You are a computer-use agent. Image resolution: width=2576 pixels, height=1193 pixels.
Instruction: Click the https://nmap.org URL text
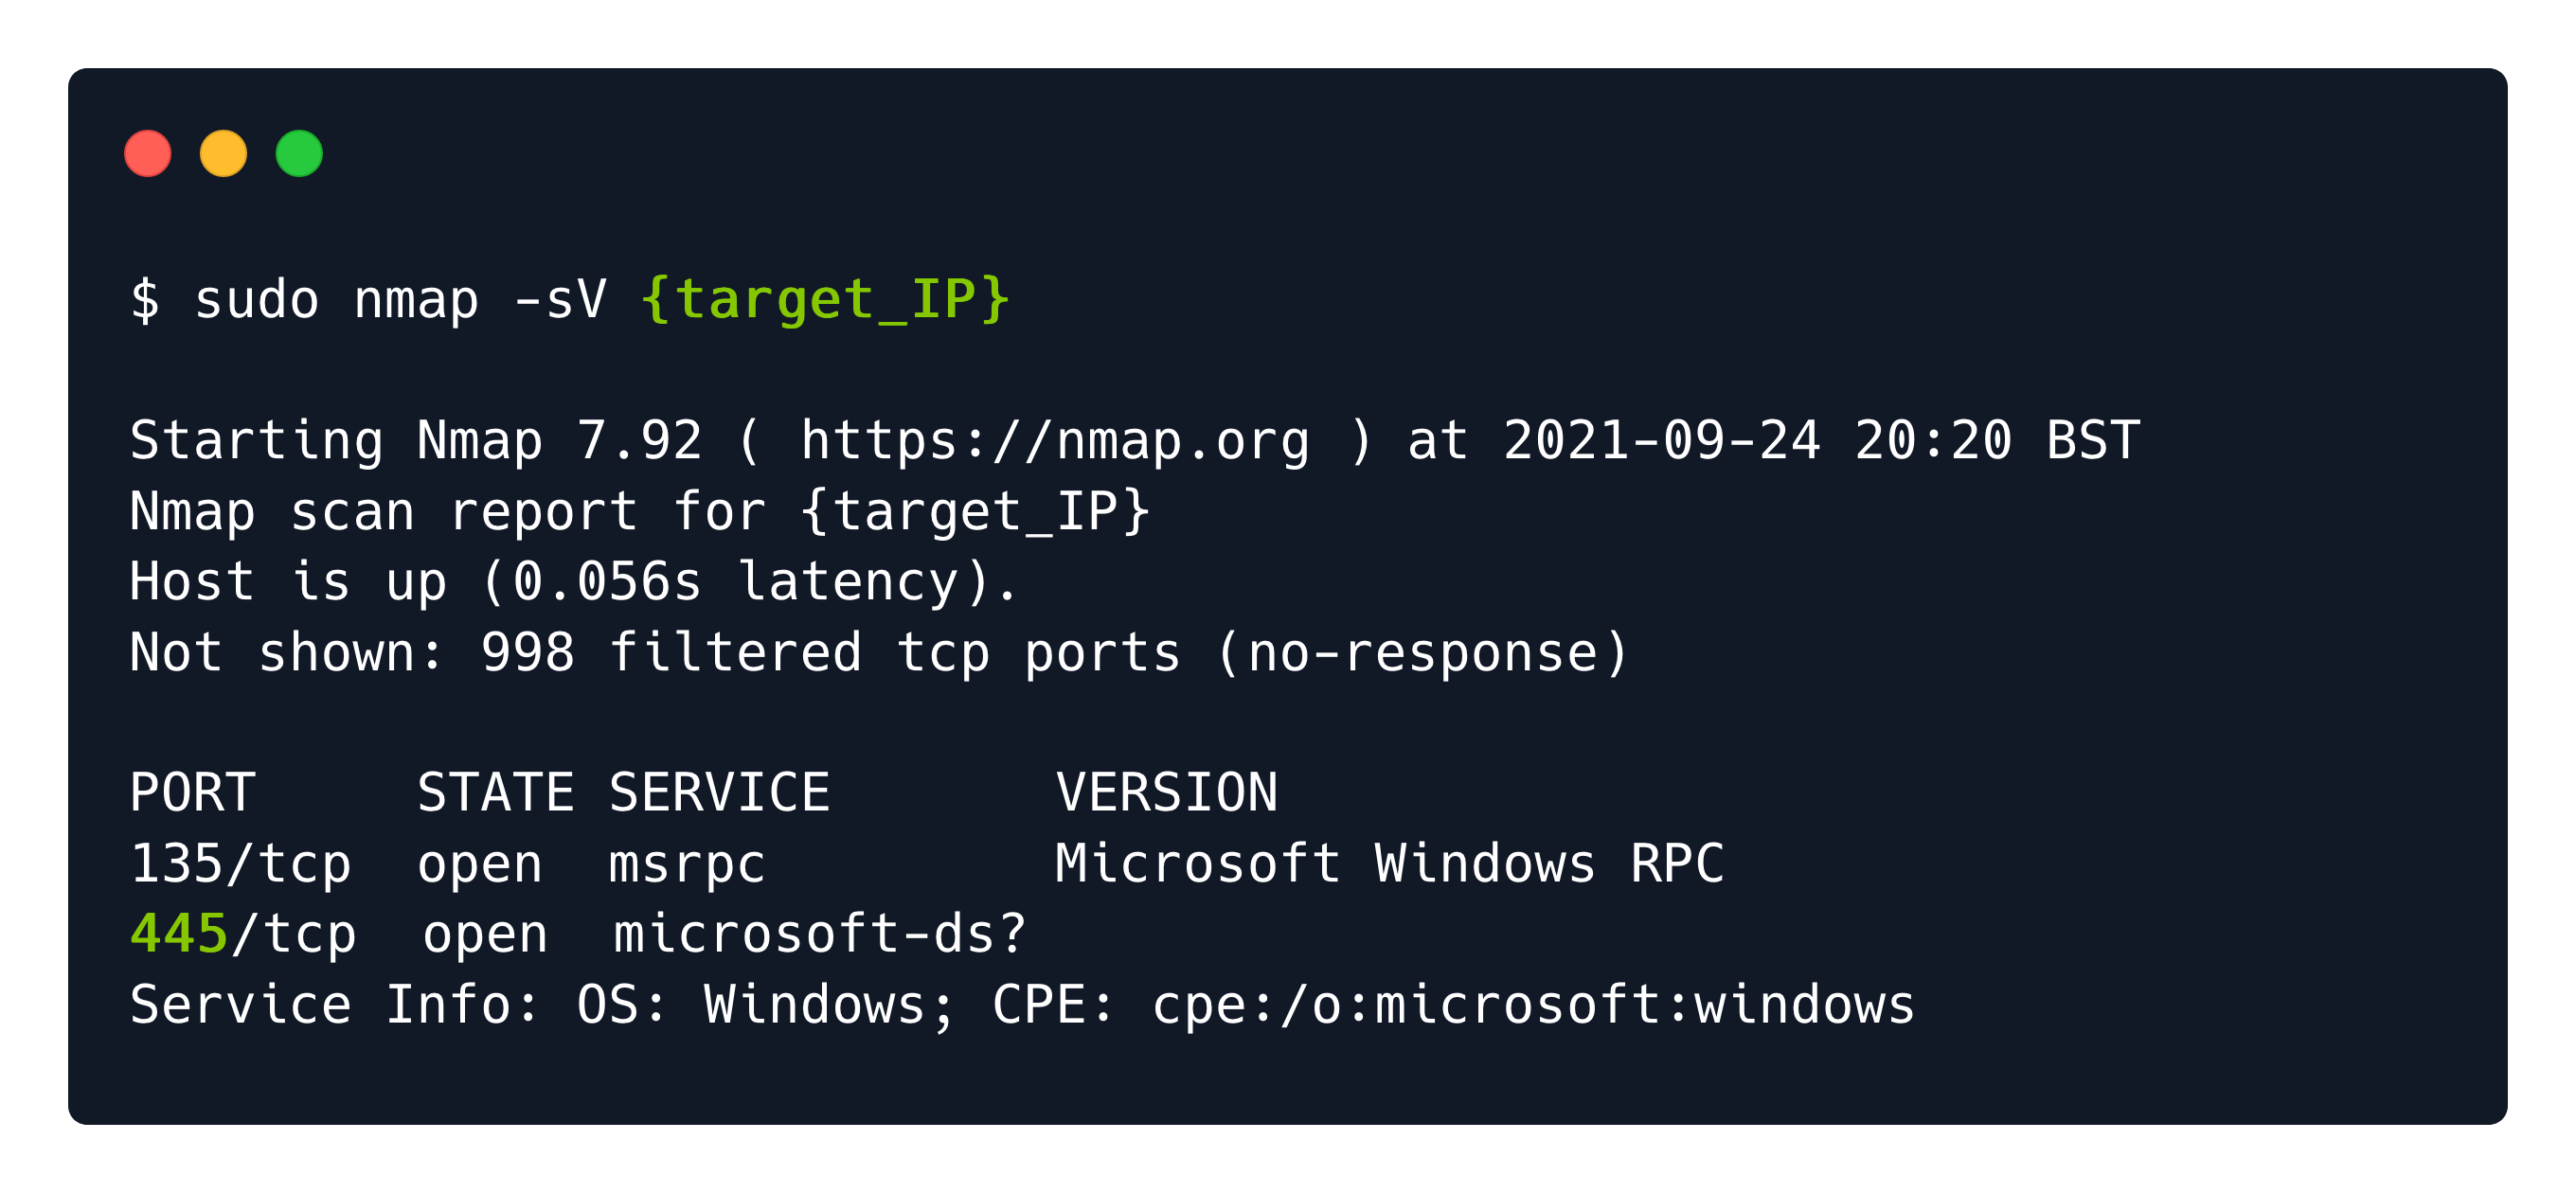1055,441
